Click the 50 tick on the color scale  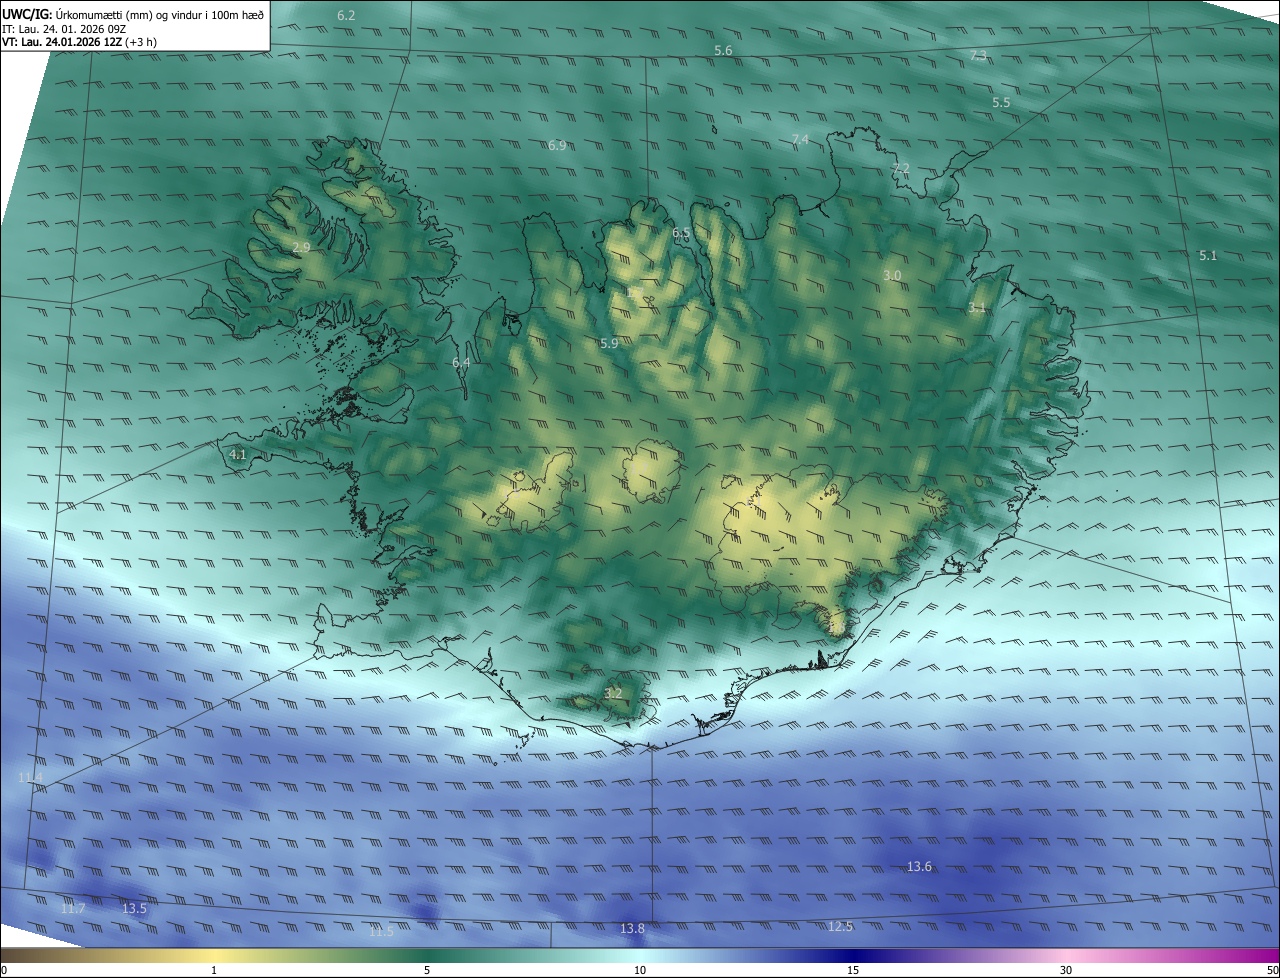(1273, 970)
